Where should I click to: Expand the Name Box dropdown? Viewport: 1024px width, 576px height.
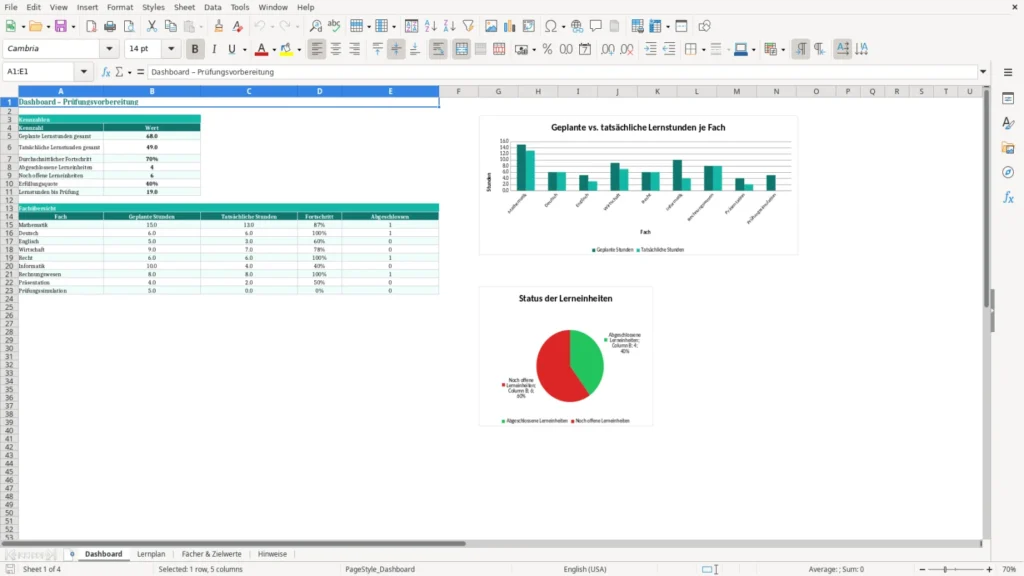[84, 72]
